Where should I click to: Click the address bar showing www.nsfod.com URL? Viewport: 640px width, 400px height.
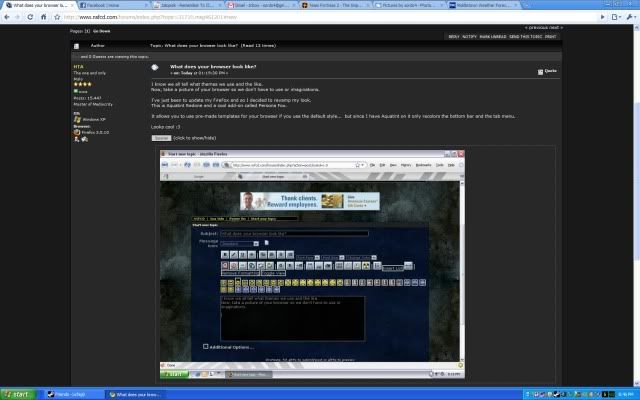327,17
